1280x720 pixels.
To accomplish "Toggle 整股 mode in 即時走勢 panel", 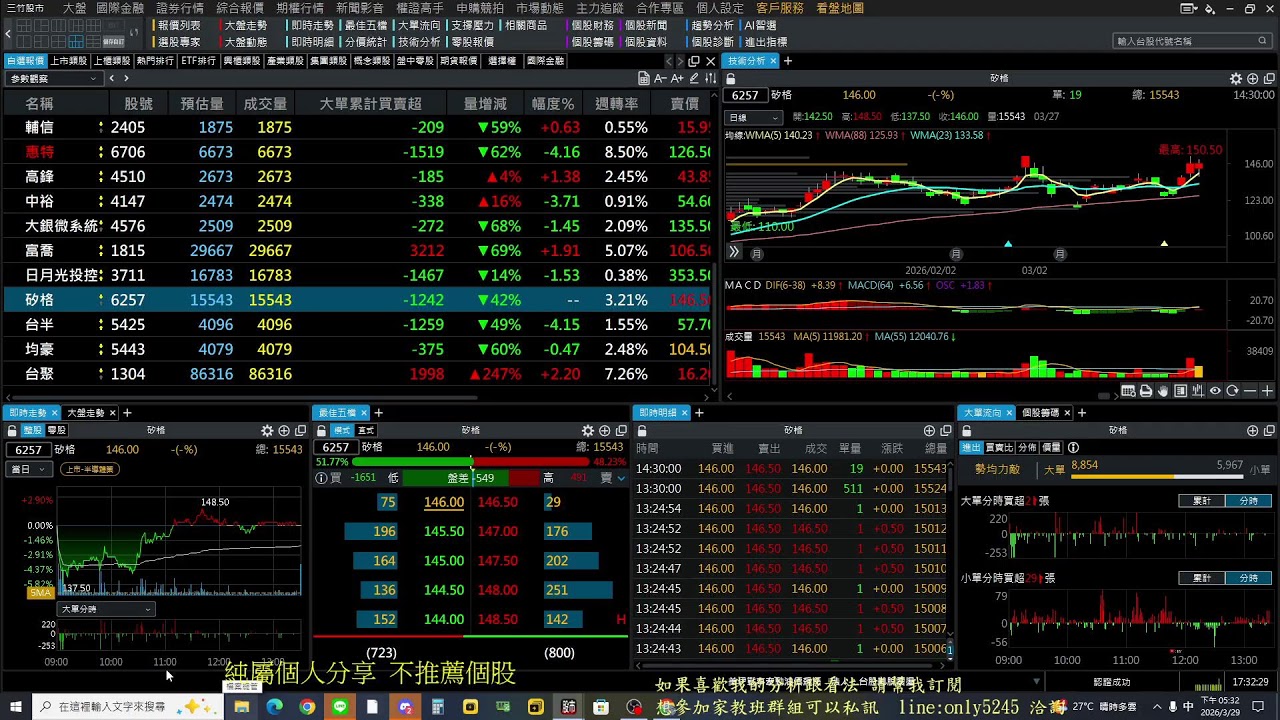I will [x=32, y=431].
